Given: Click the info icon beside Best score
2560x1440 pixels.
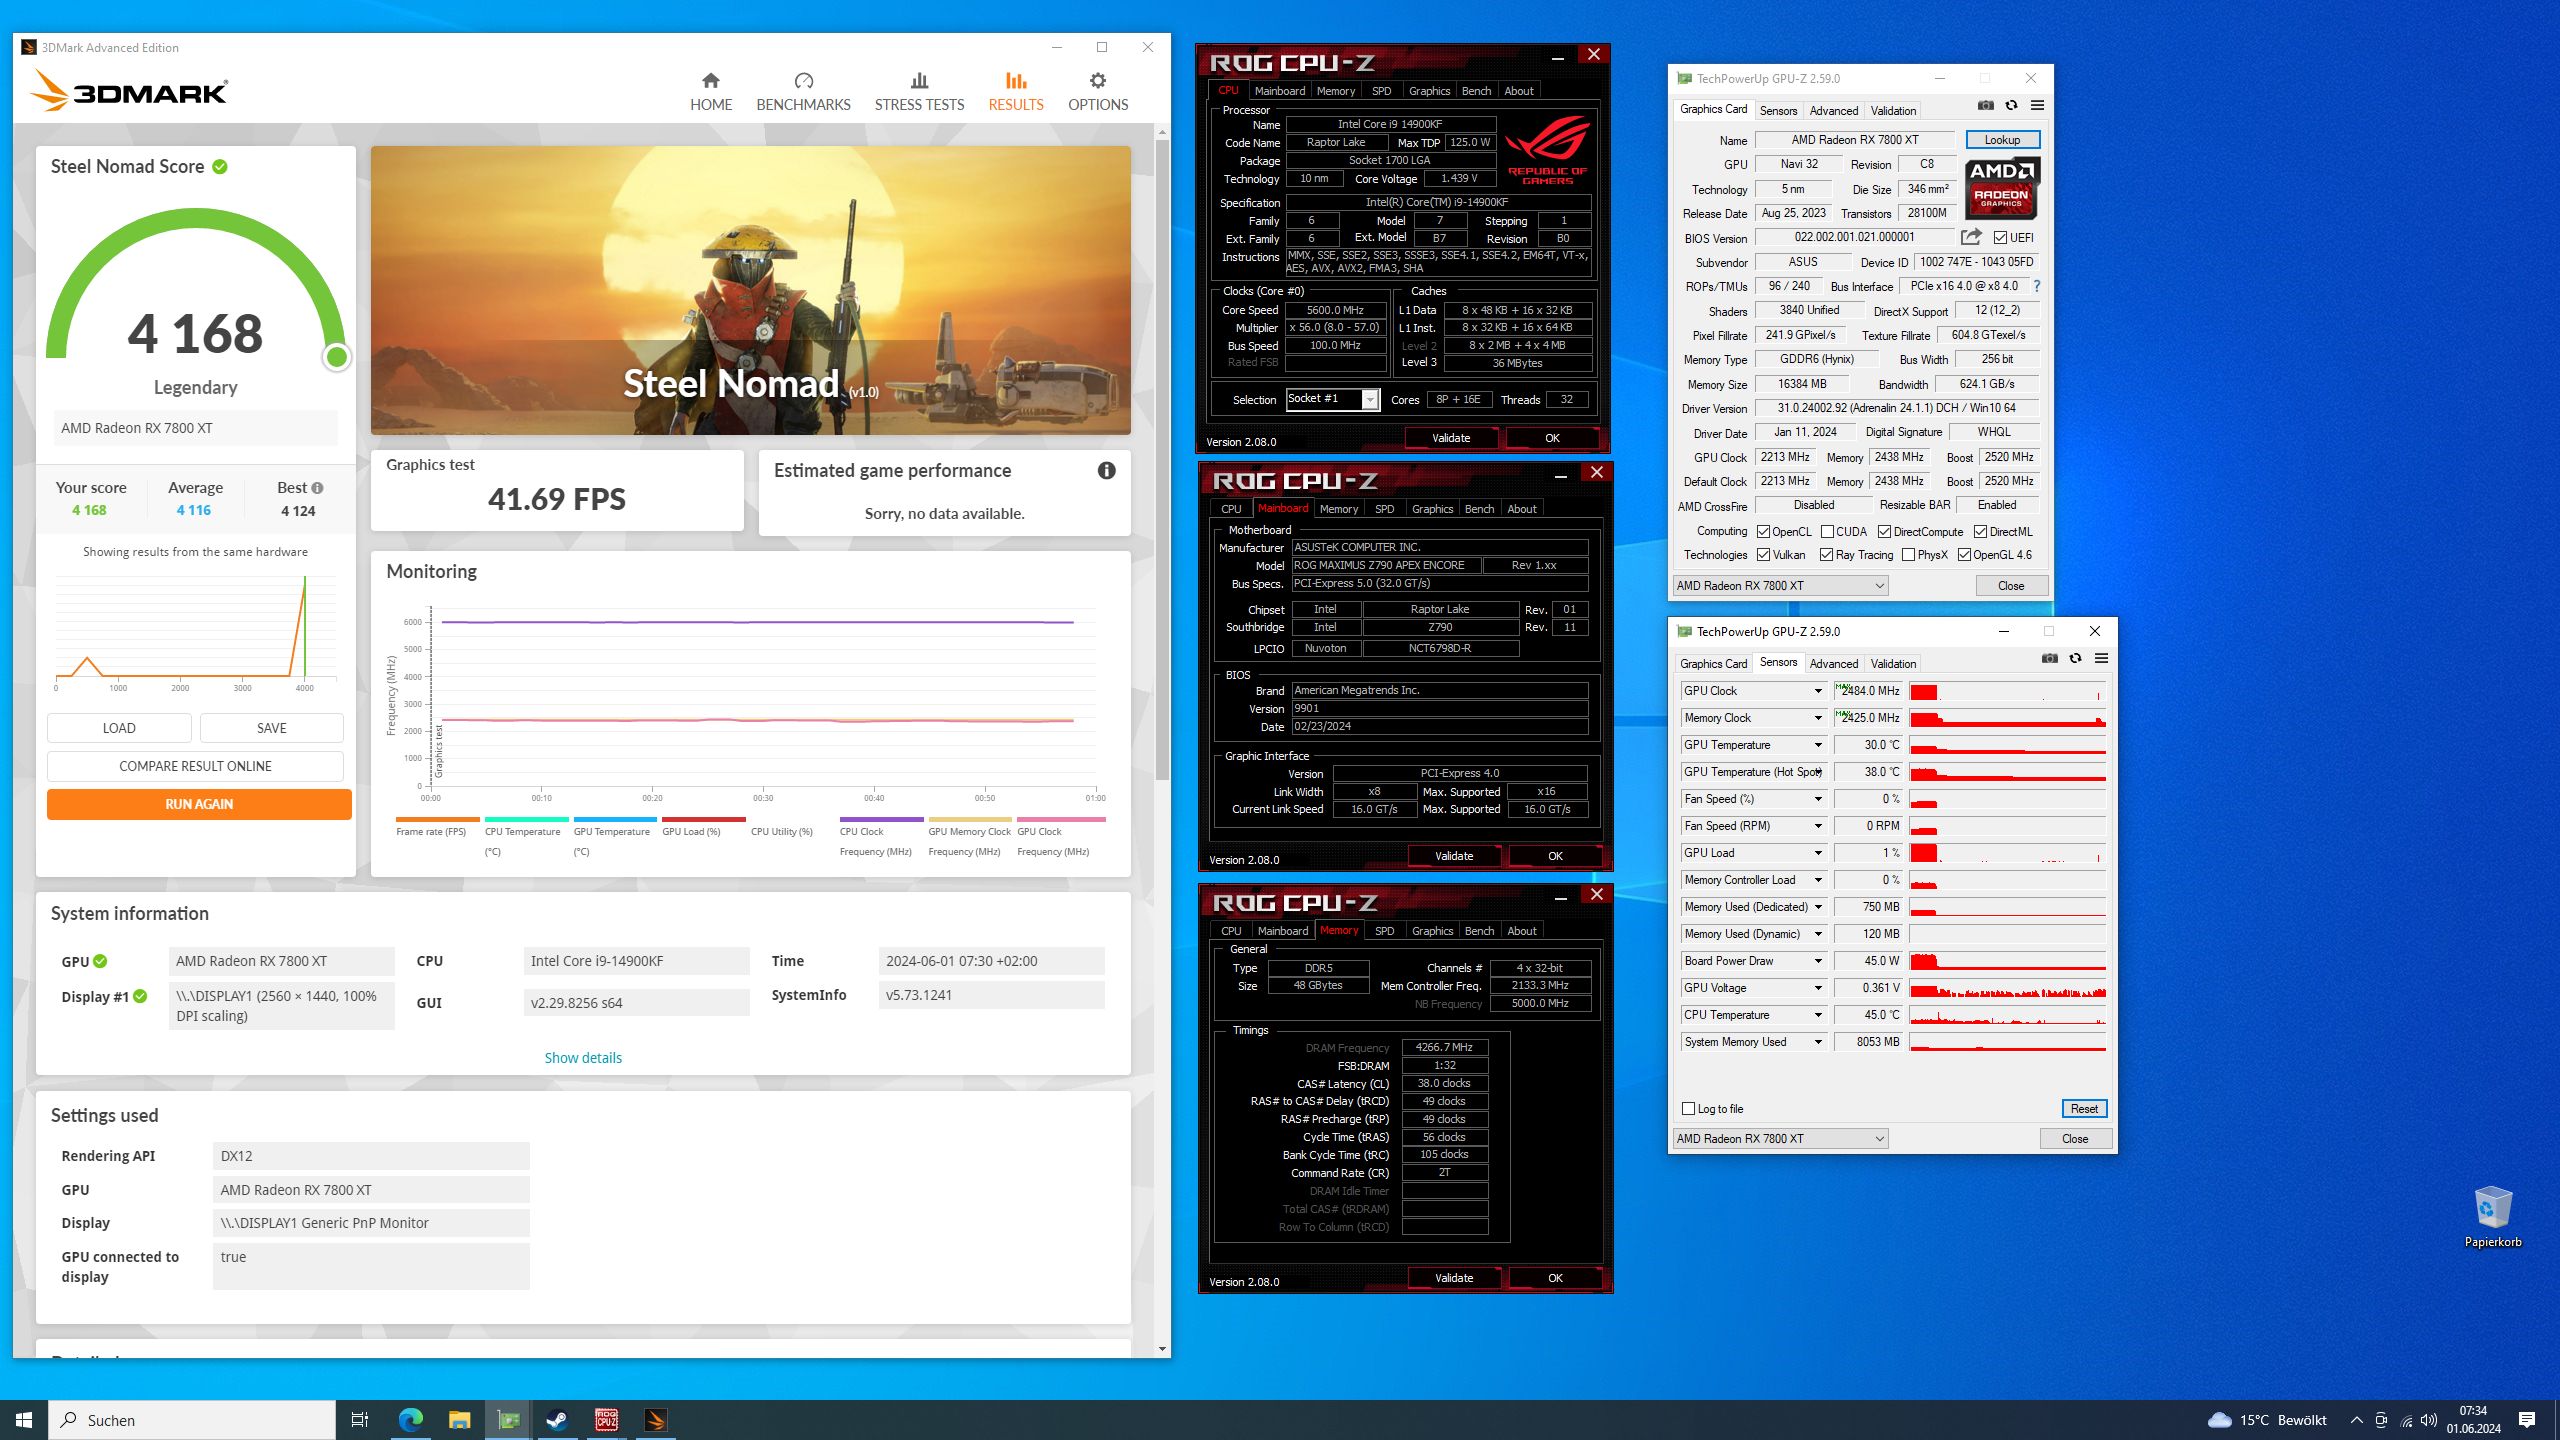Looking at the screenshot, I should click(x=317, y=488).
